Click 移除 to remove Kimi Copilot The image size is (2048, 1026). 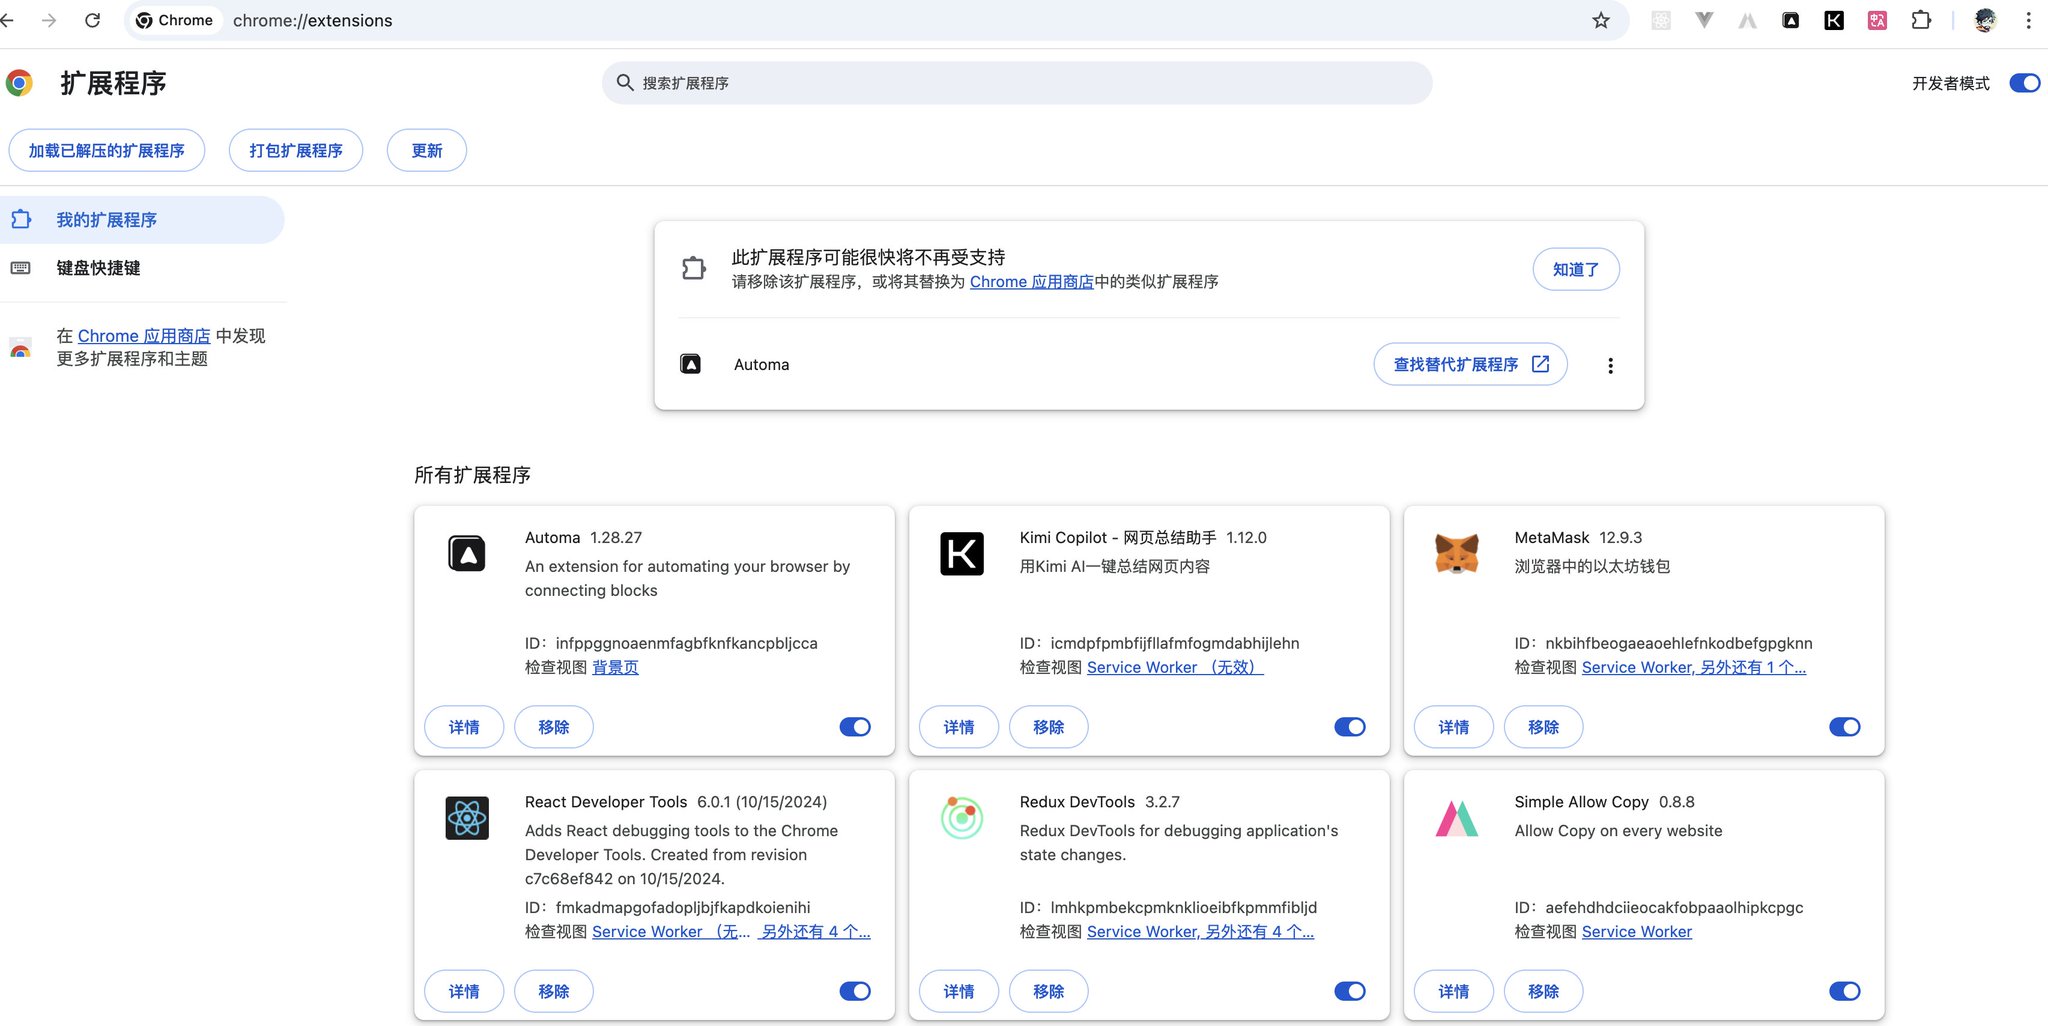coord(1049,727)
